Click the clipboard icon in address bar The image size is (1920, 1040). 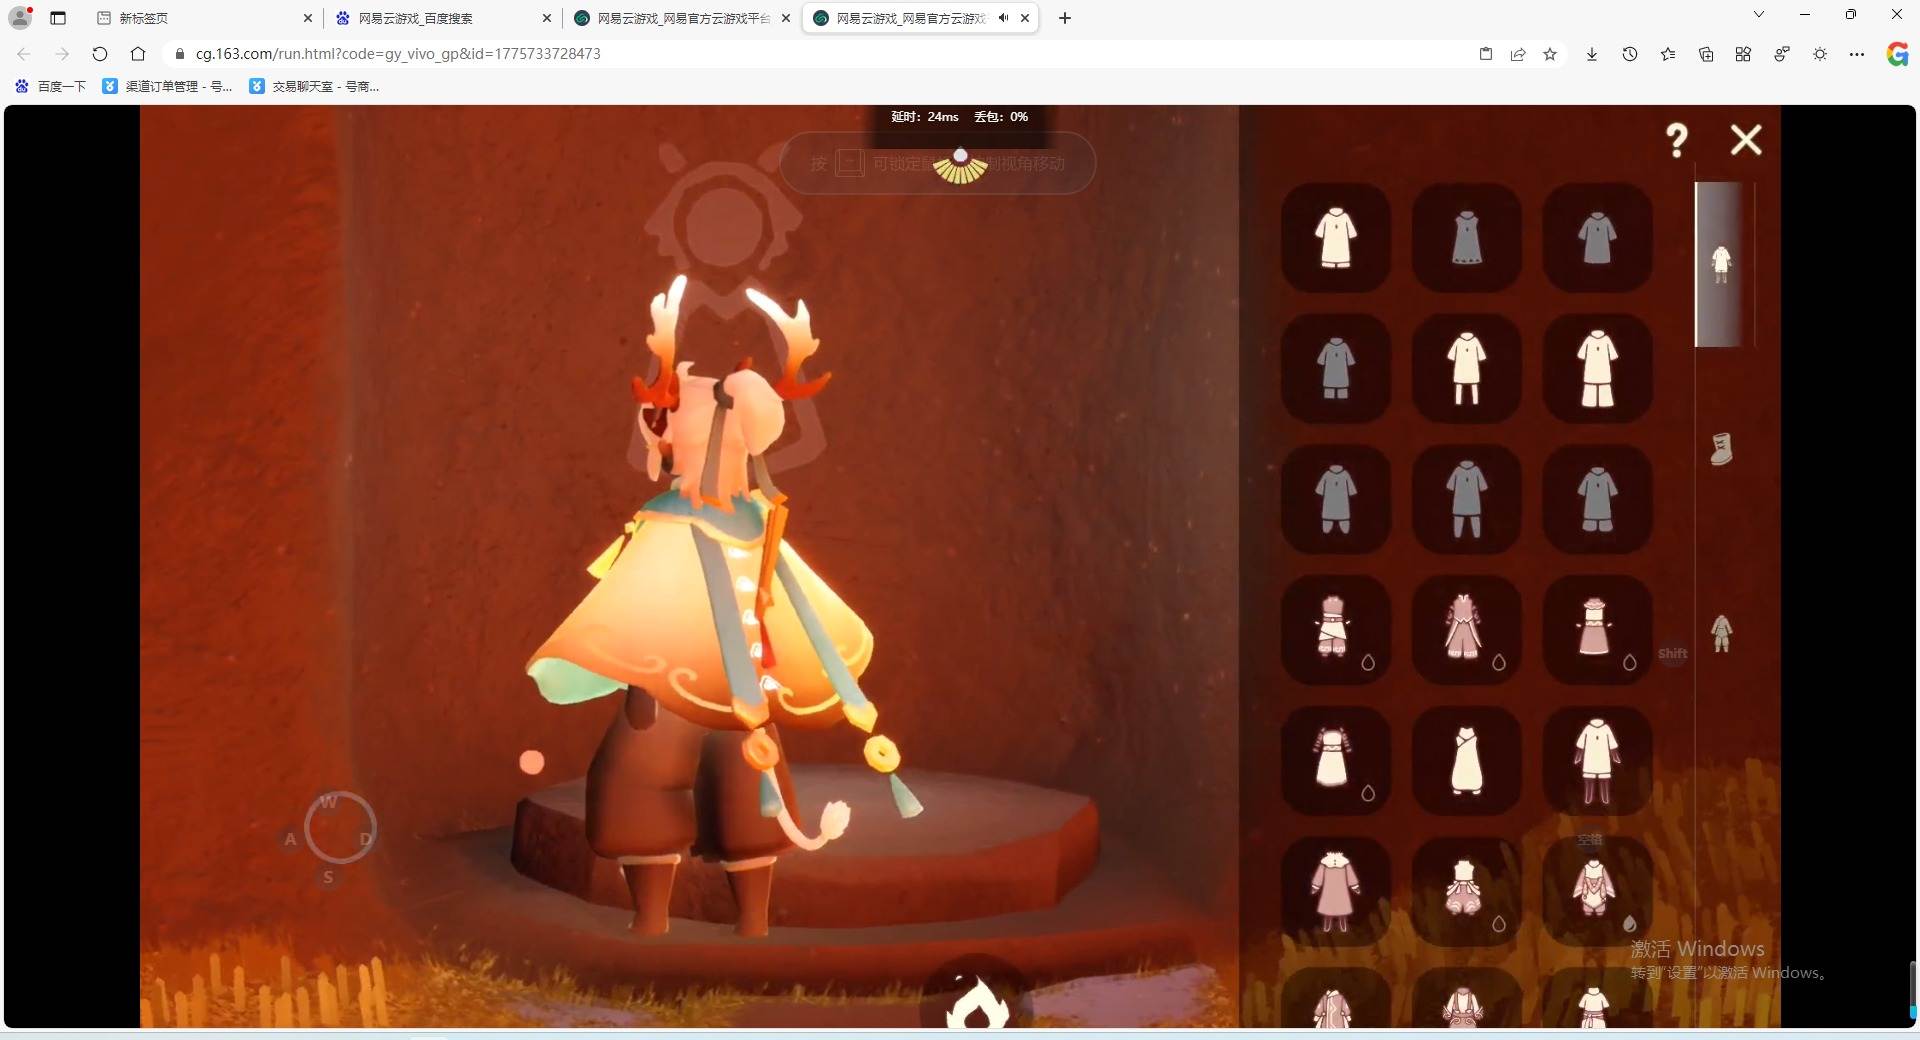click(x=1486, y=54)
